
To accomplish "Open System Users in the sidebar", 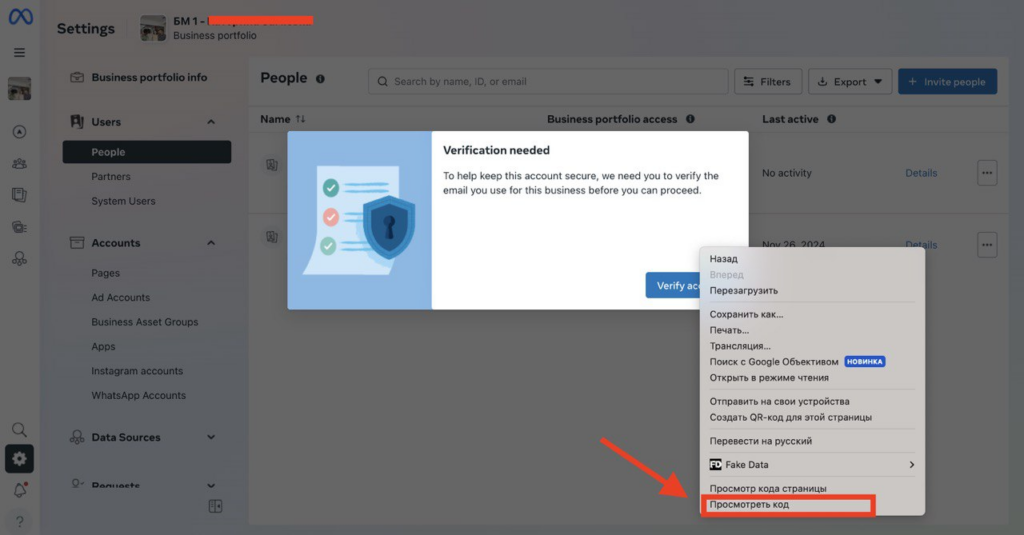I will (x=123, y=201).
